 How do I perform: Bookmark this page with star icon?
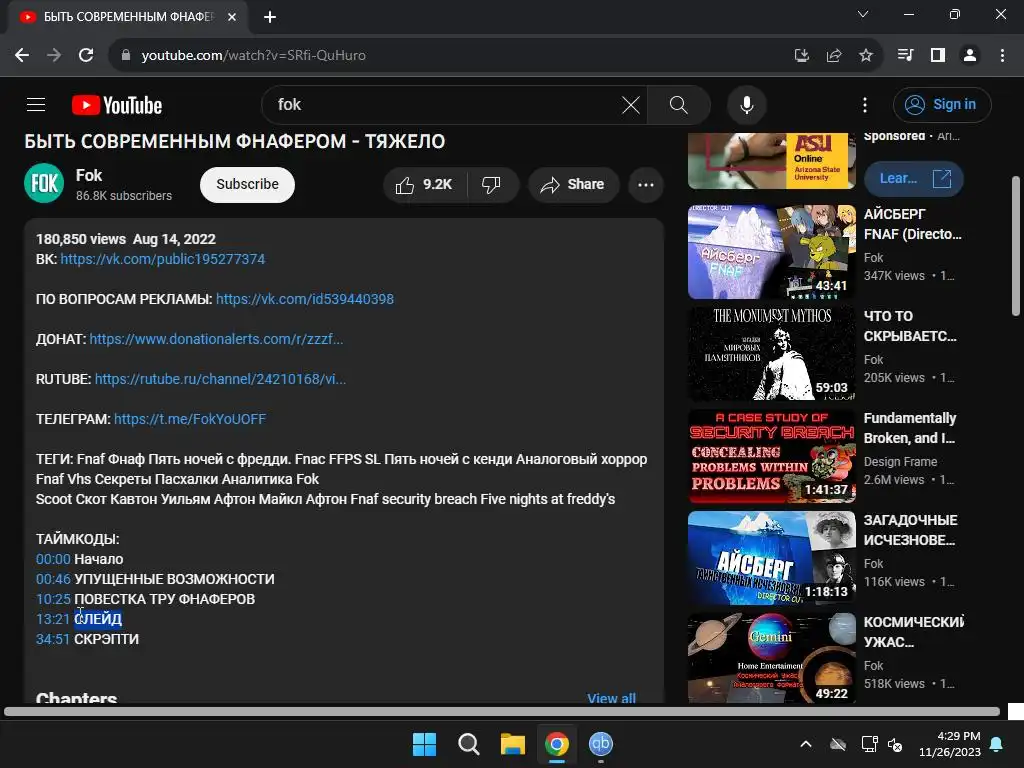coord(865,55)
